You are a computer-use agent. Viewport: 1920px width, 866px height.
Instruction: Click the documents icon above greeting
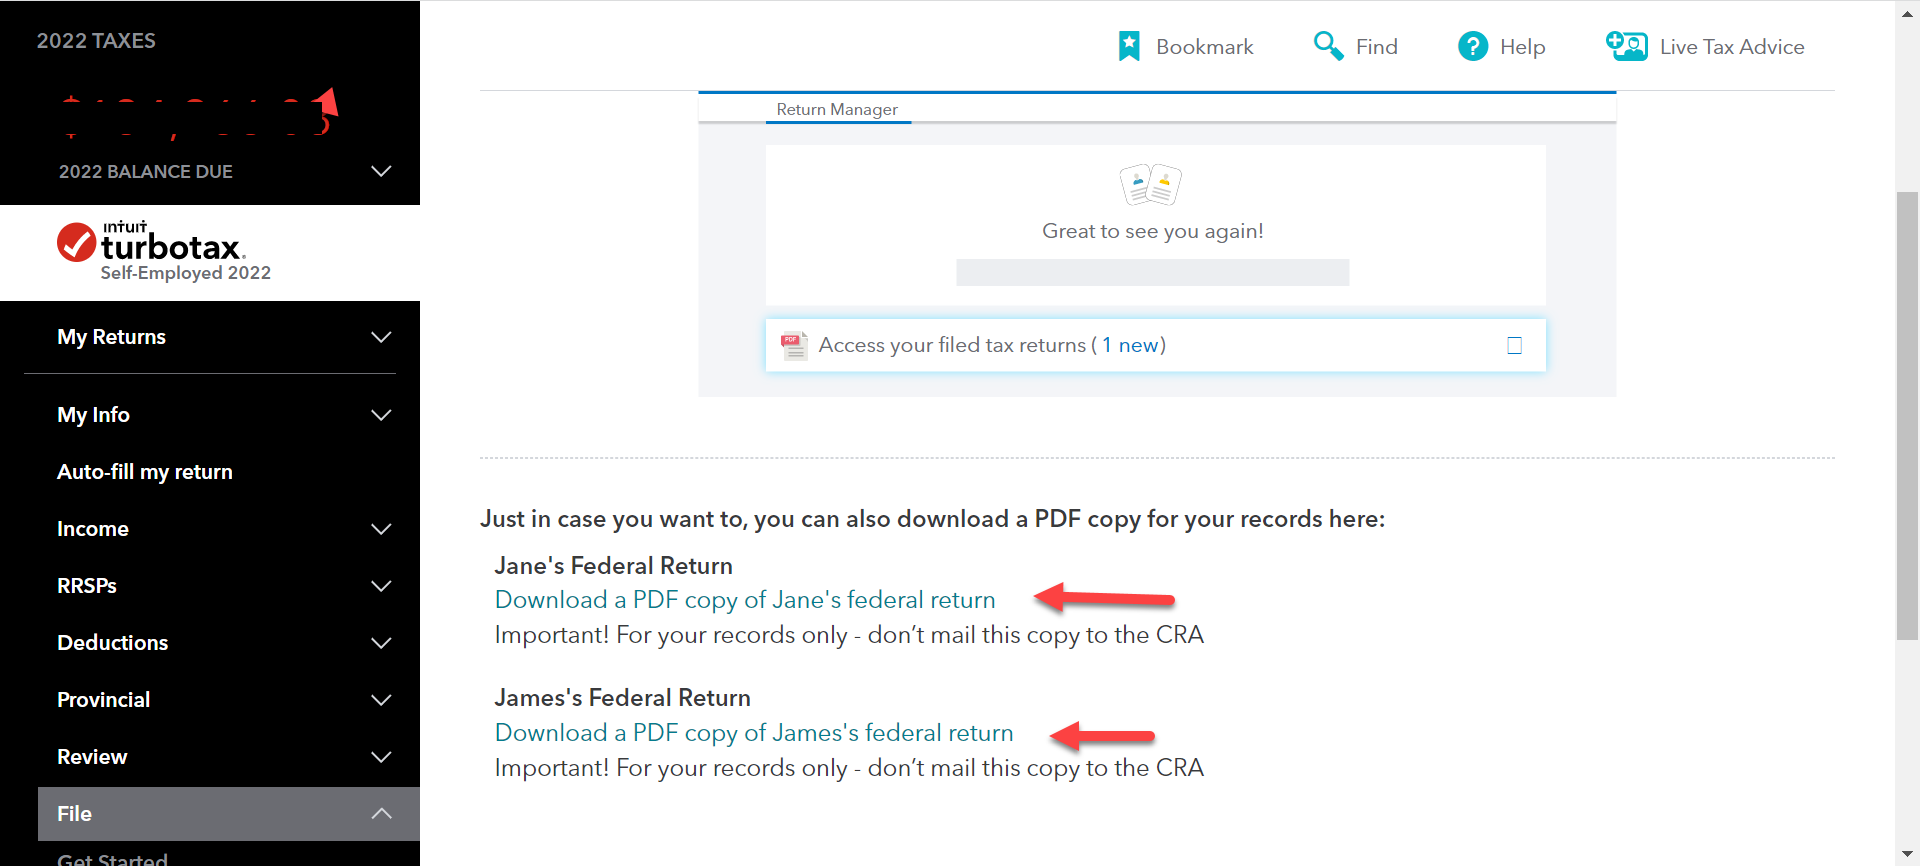[1151, 184]
